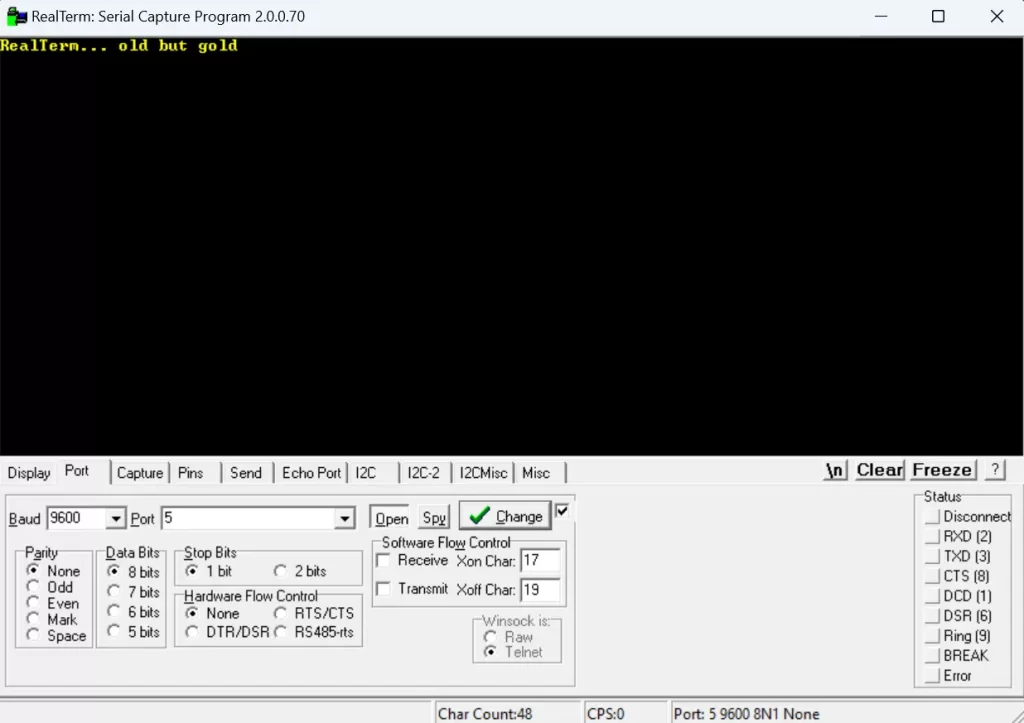Image resolution: width=1024 pixels, height=723 pixels.
Task: Select RTS/CTS hardware flow control
Action: click(314, 613)
